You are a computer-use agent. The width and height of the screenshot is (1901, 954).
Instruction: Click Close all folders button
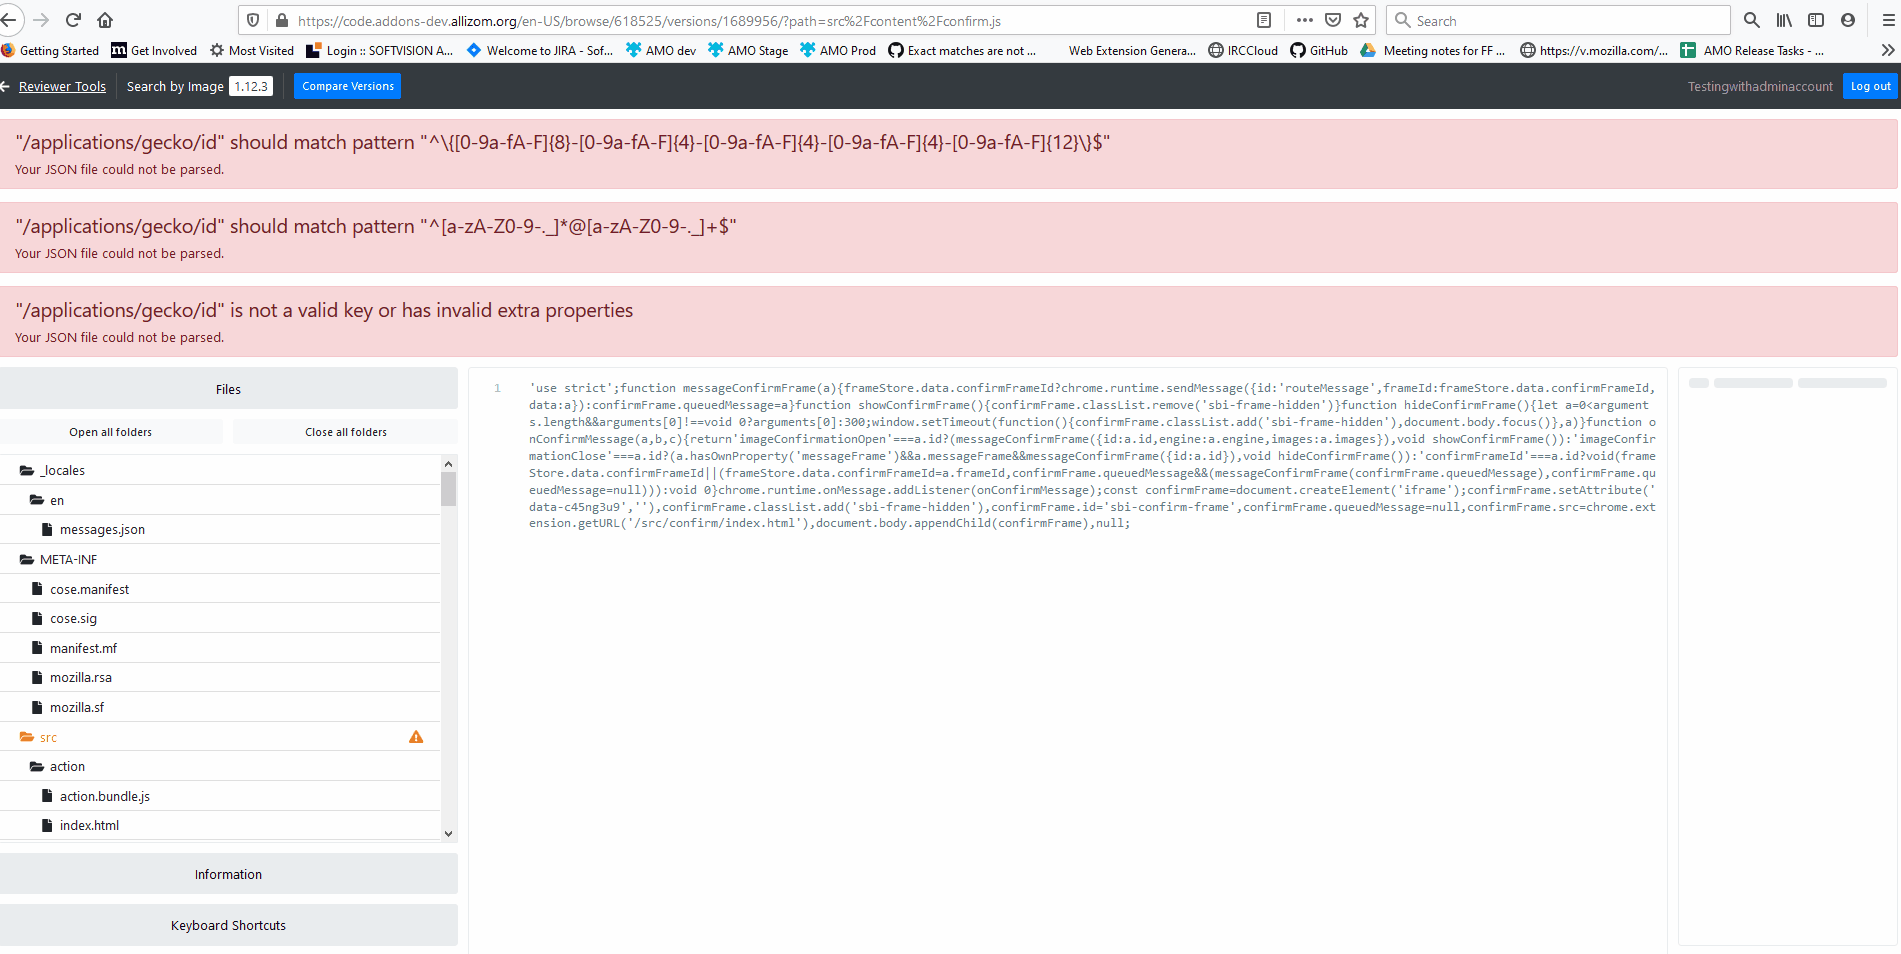tap(346, 432)
